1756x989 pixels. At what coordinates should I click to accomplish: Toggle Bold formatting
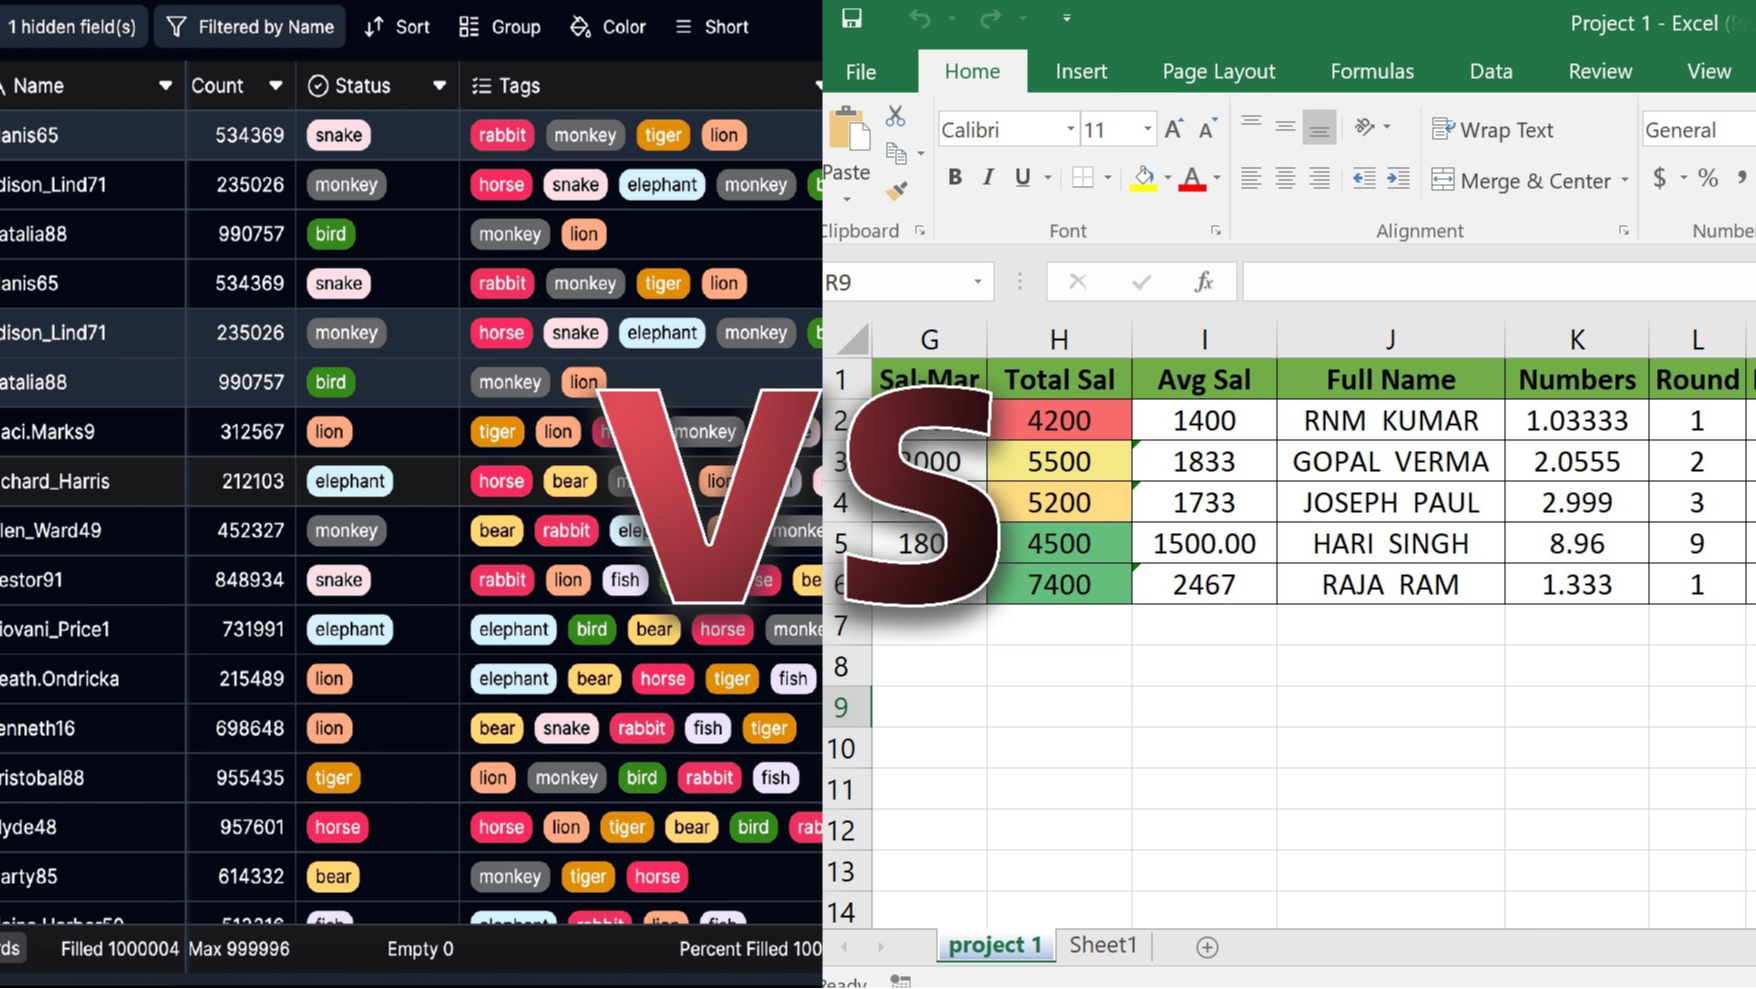pyautogui.click(x=954, y=176)
